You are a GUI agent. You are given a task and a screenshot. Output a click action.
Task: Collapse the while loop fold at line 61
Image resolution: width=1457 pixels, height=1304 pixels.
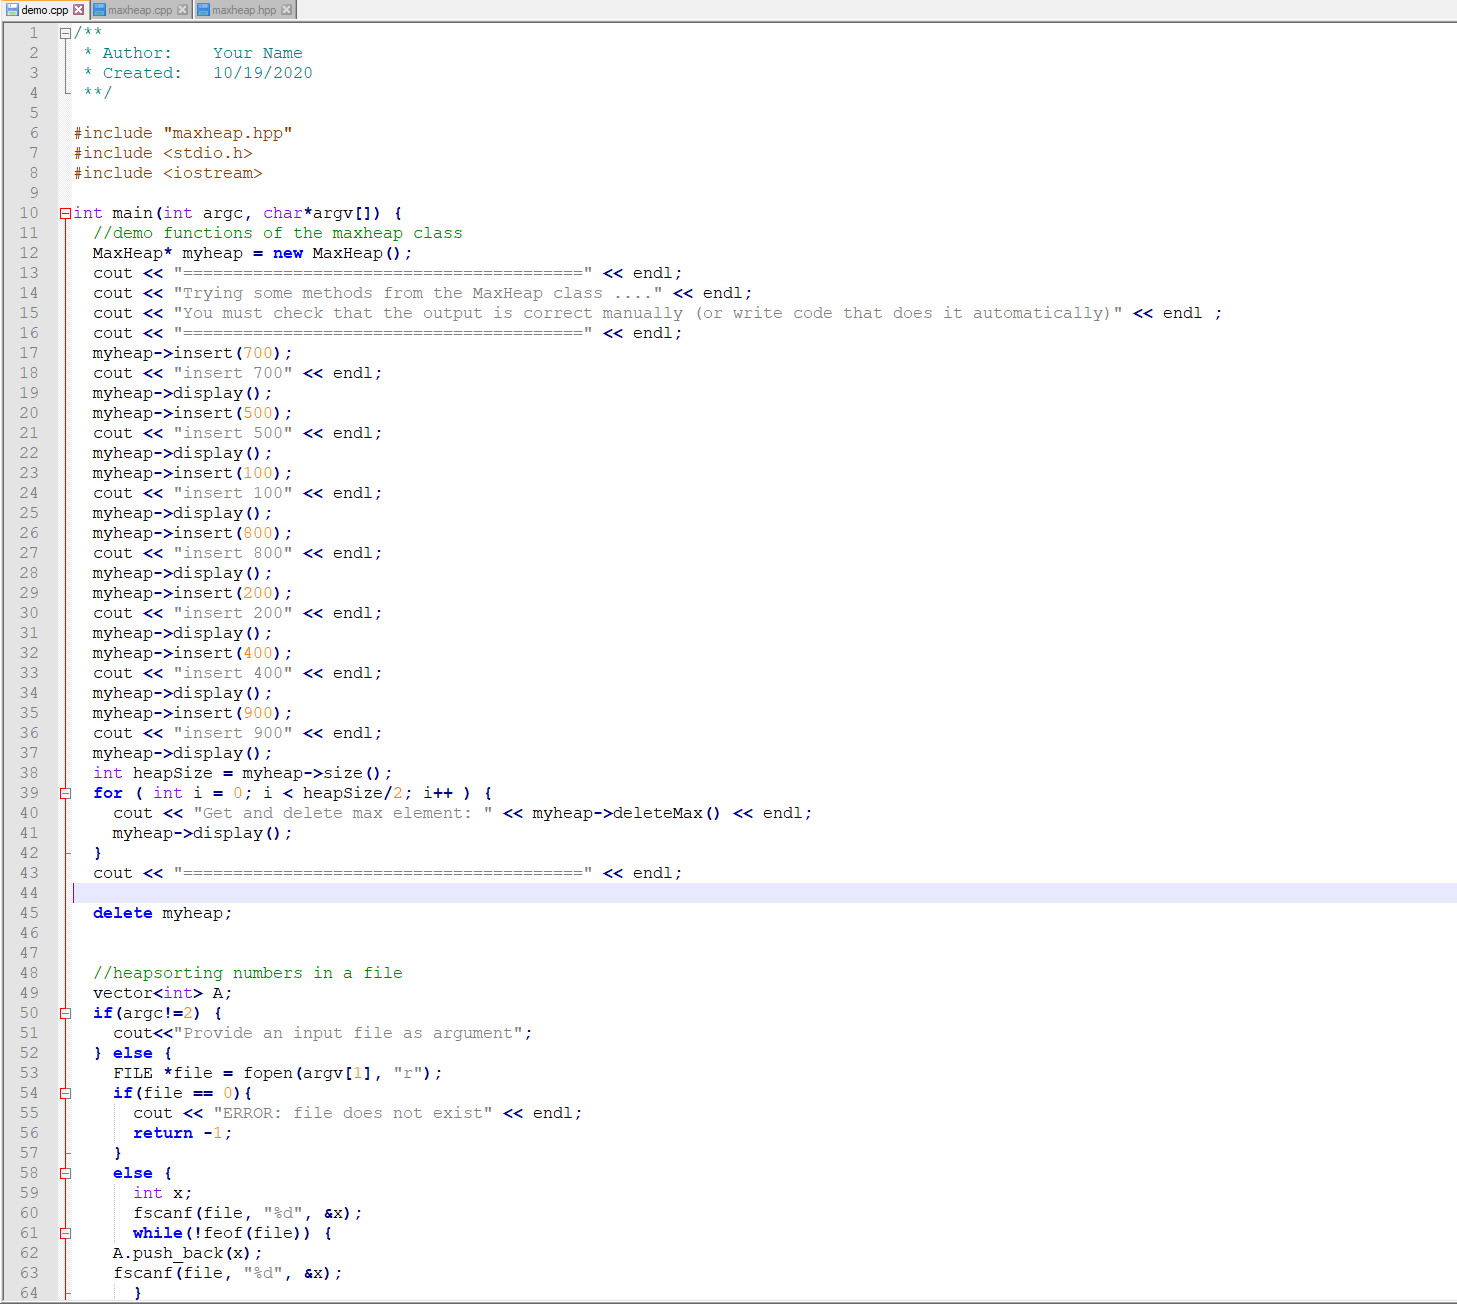[x=65, y=1233]
